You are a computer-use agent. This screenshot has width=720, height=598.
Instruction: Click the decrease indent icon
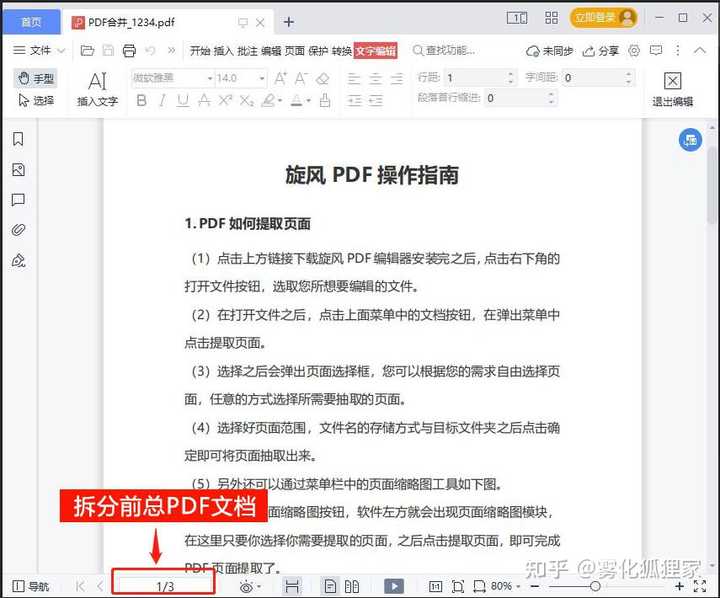tap(354, 100)
